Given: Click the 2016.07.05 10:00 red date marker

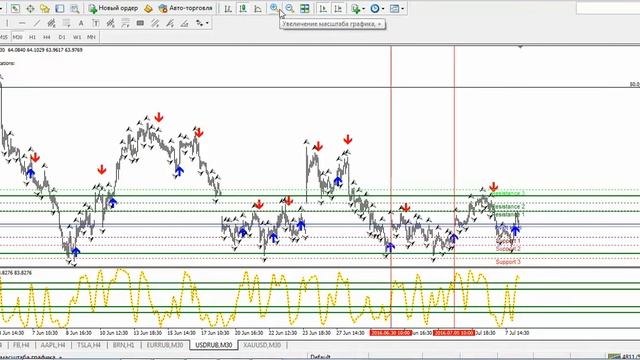Looking at the screenshot, I should (x=454, y=333).
